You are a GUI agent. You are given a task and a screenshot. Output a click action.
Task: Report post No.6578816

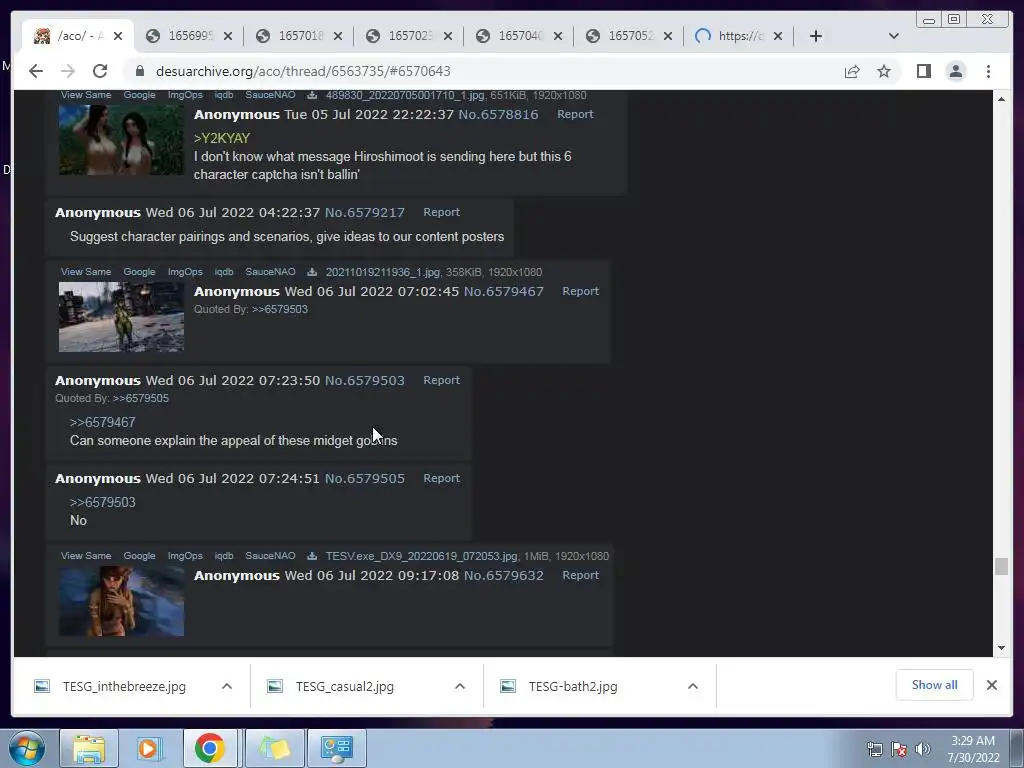click(x=575, y=114)
